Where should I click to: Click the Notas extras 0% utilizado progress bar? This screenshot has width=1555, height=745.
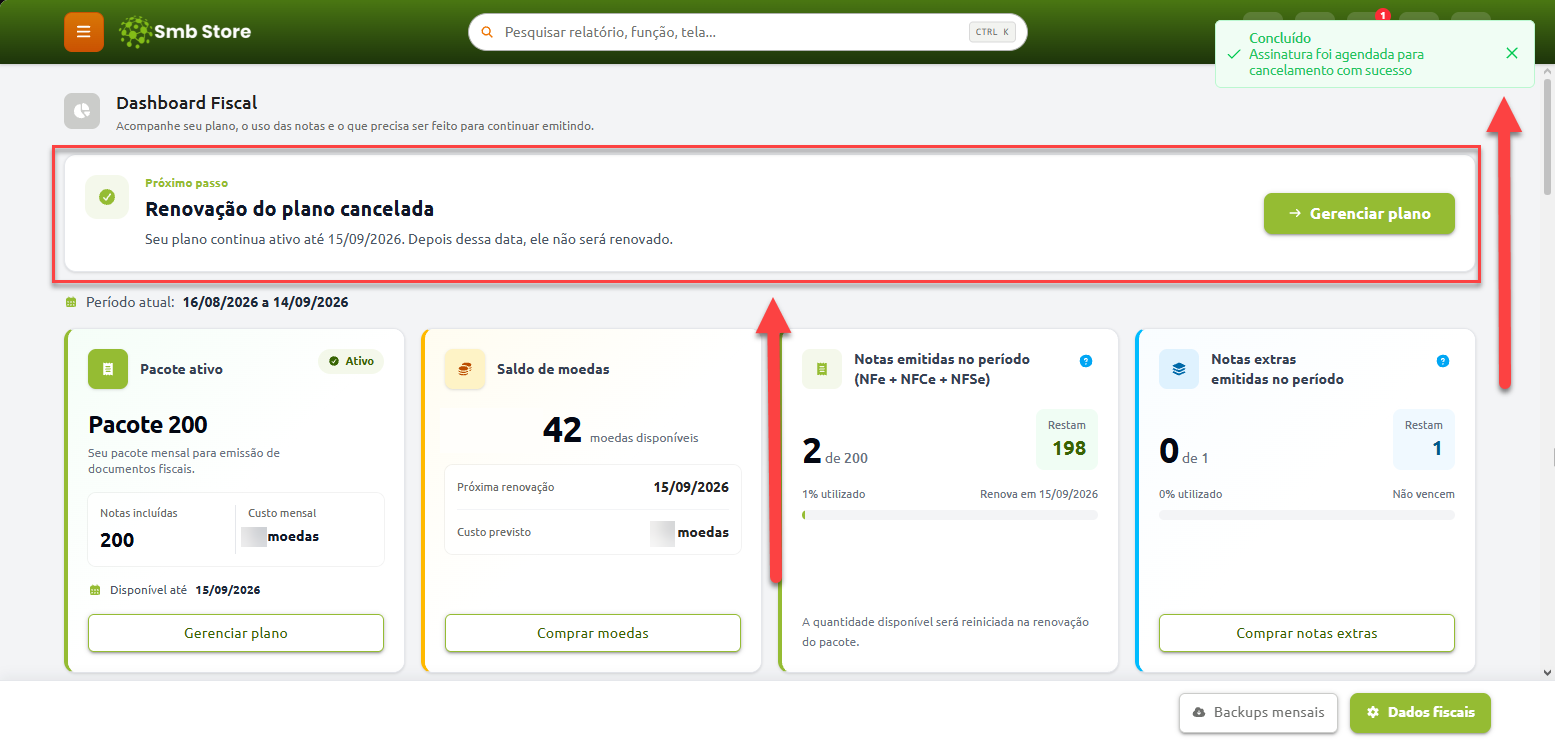click(1307, 515)
